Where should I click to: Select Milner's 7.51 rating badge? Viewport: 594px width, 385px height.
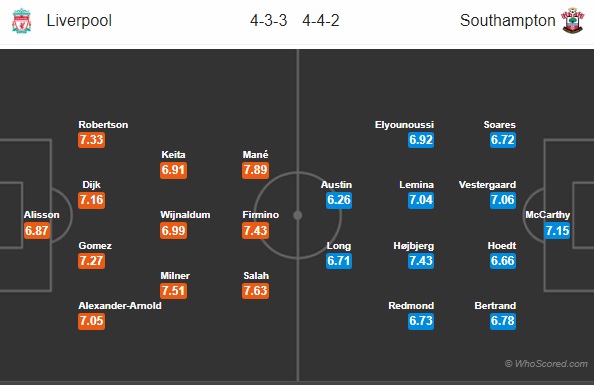pyautogui.click(x=174, y=291)
